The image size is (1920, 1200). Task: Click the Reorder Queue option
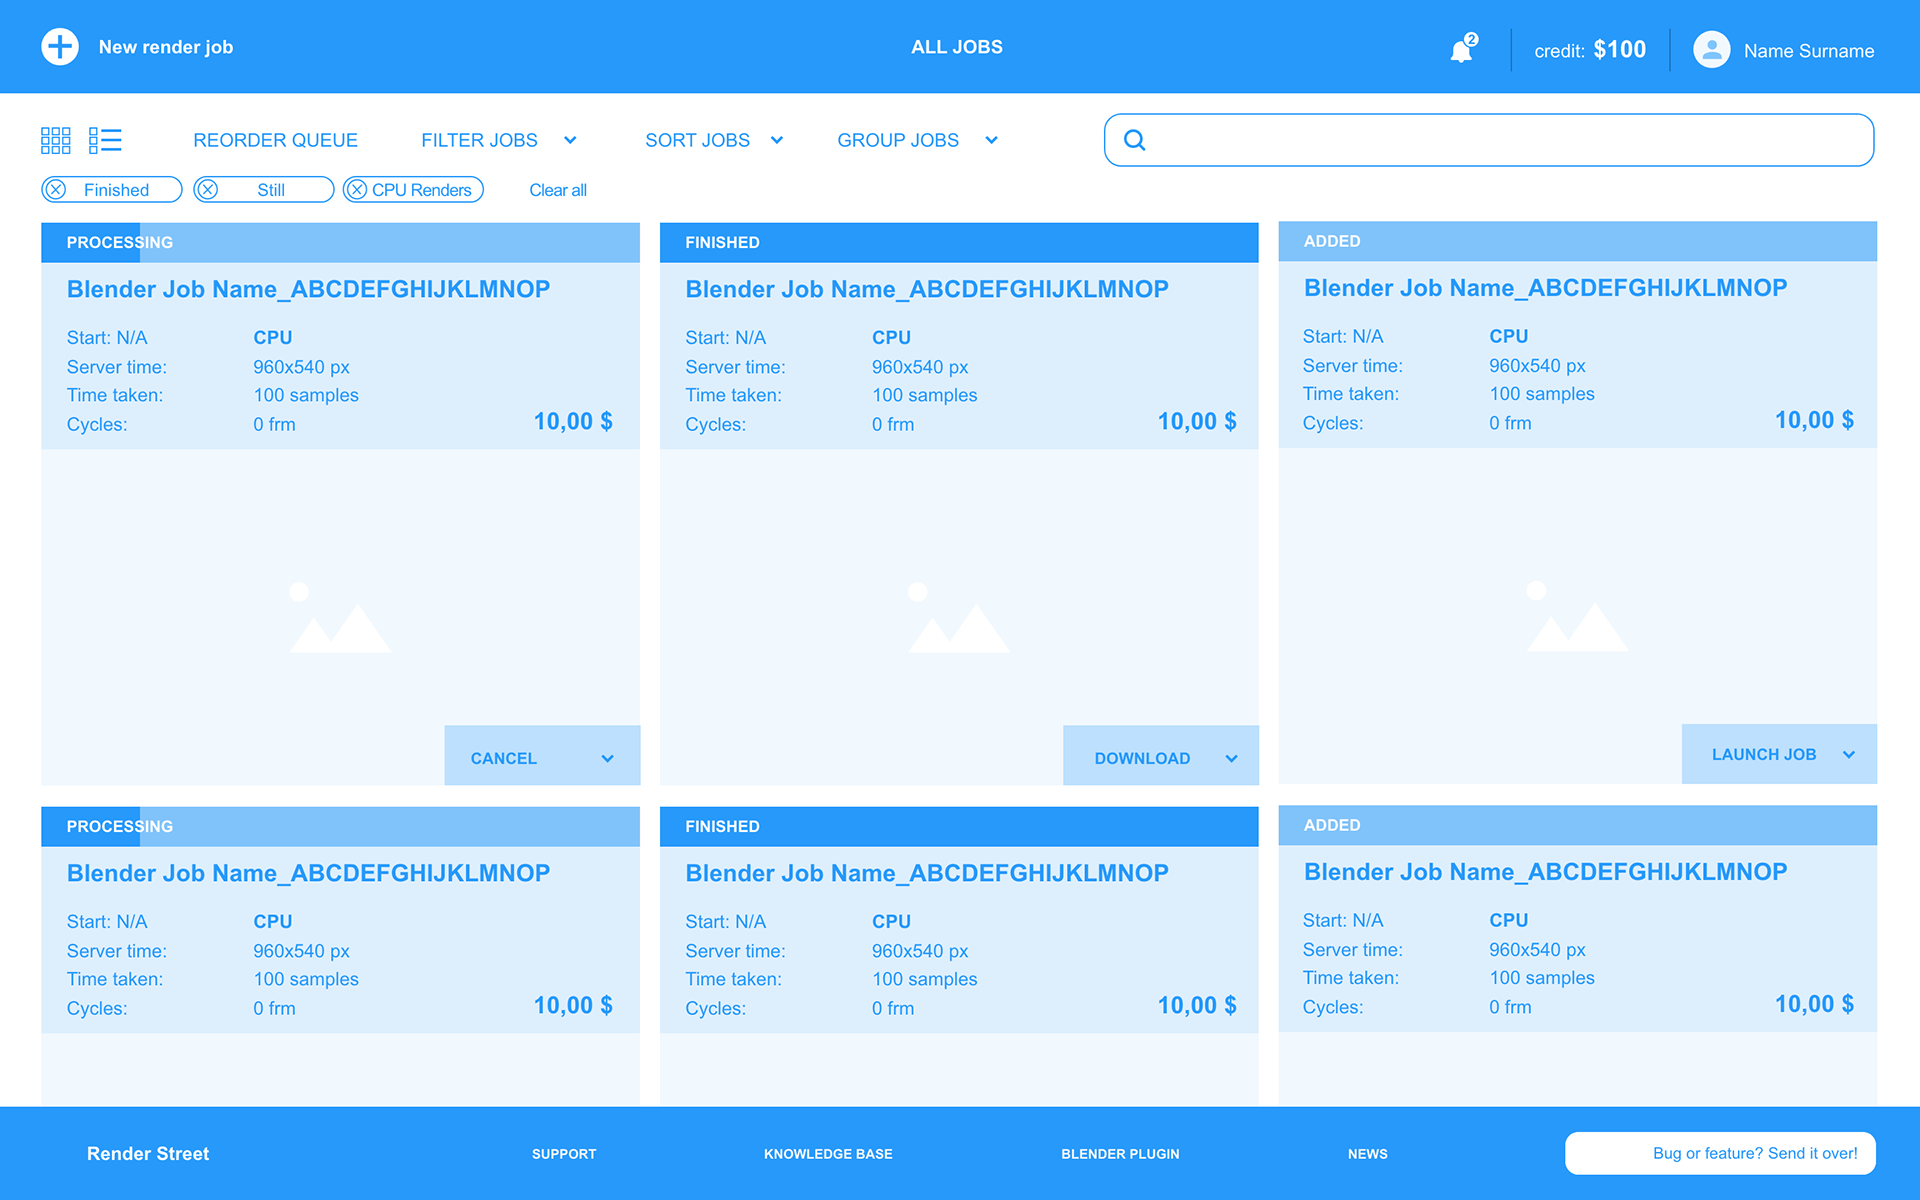coord(275,140)
